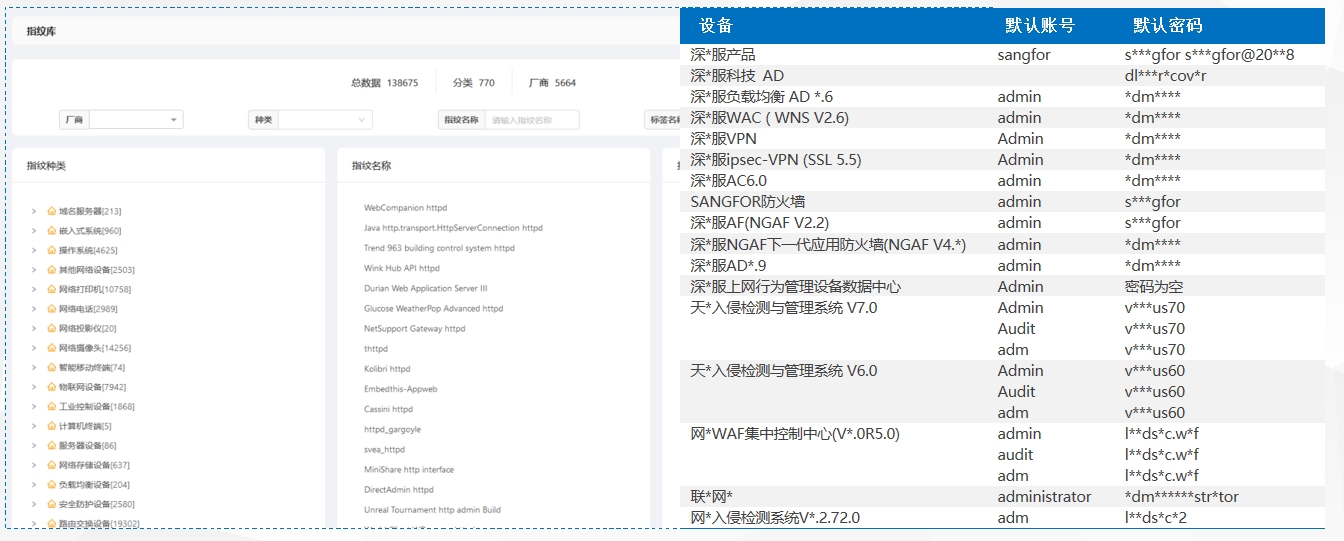Select MiniShare http interface entry
Screen dimensions: 1344x541
pyautogui.click(x=409, y=469)
